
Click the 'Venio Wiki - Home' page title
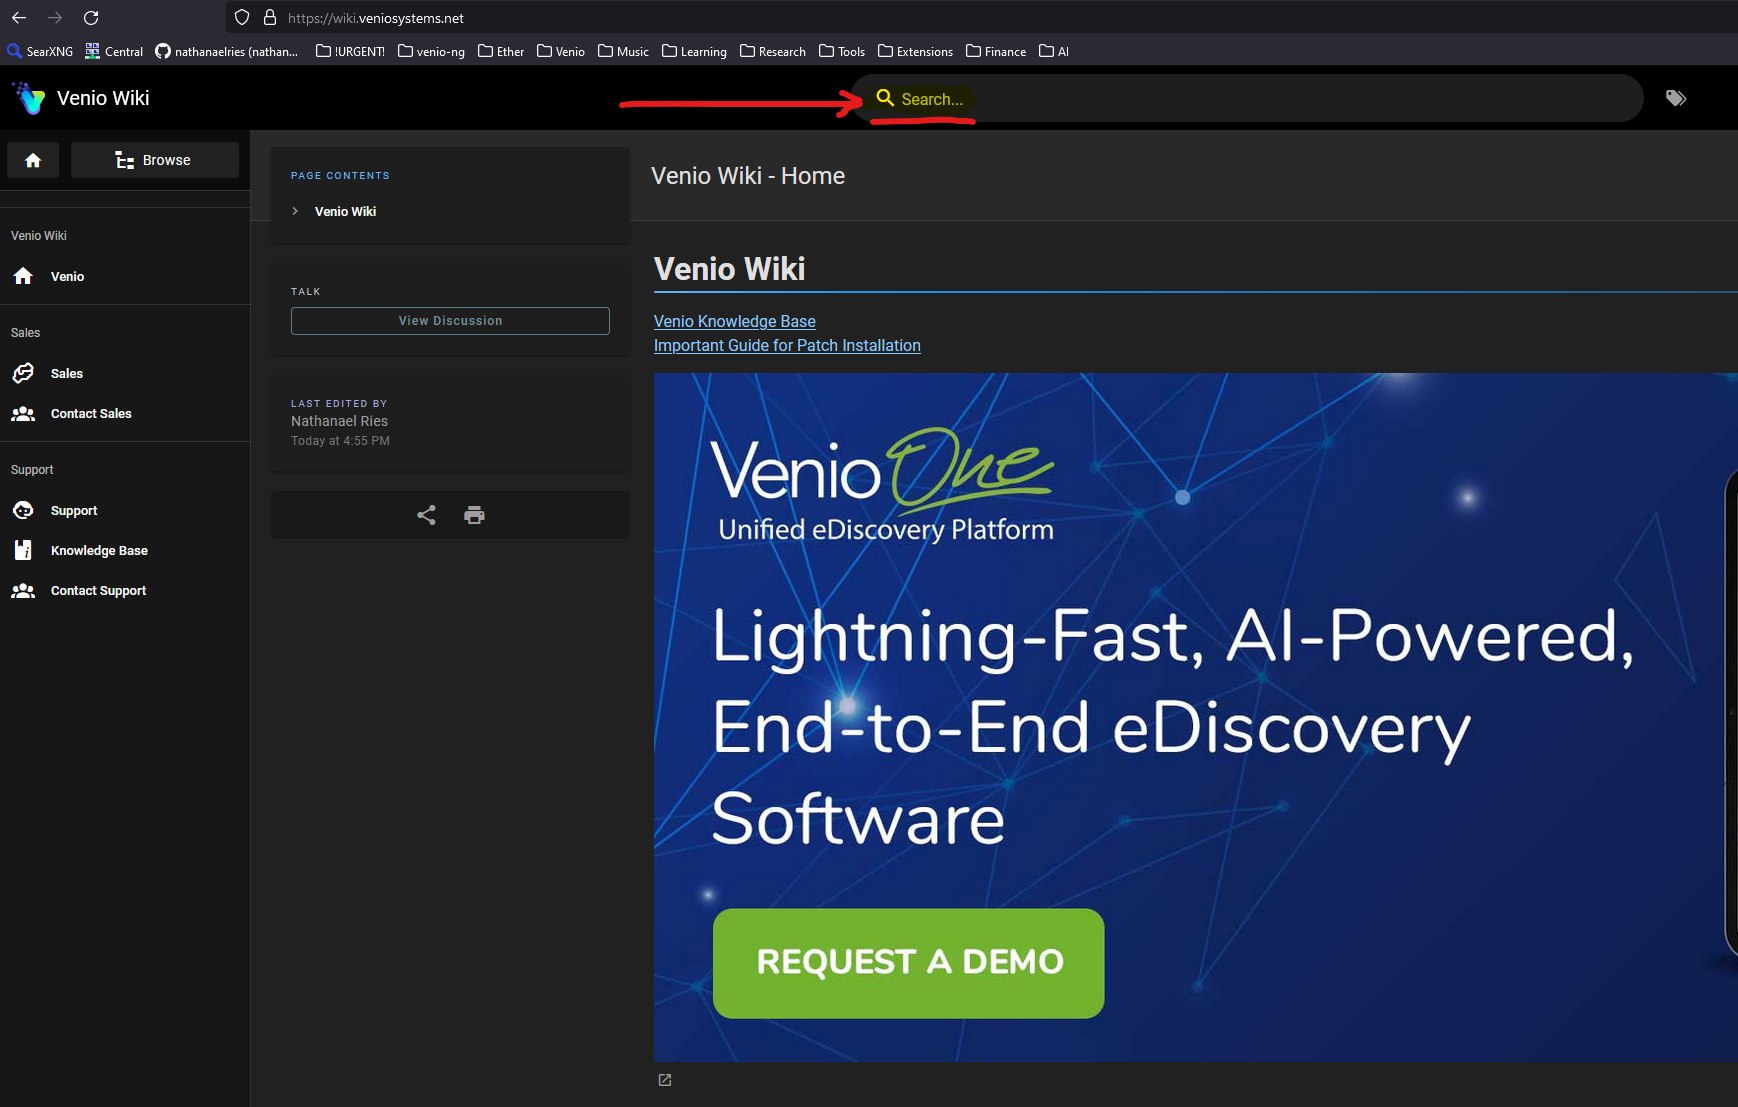tap(748, 176)
